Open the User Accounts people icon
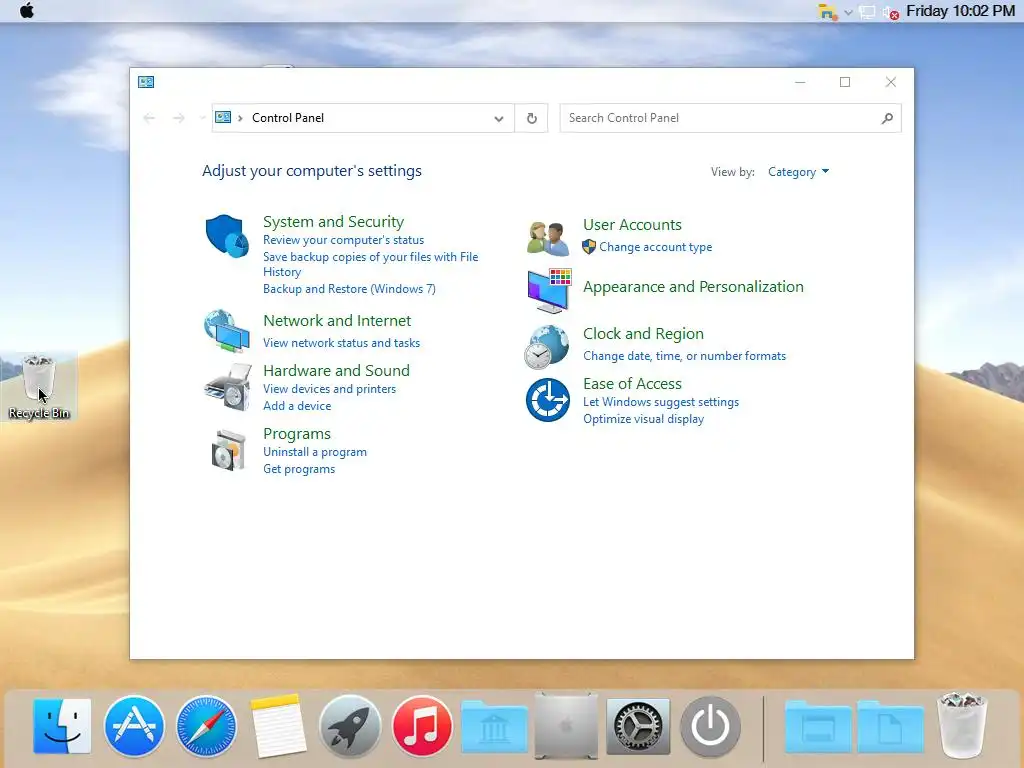The image size is (1024, 768). pyautogui.click(x=548, y=238)
